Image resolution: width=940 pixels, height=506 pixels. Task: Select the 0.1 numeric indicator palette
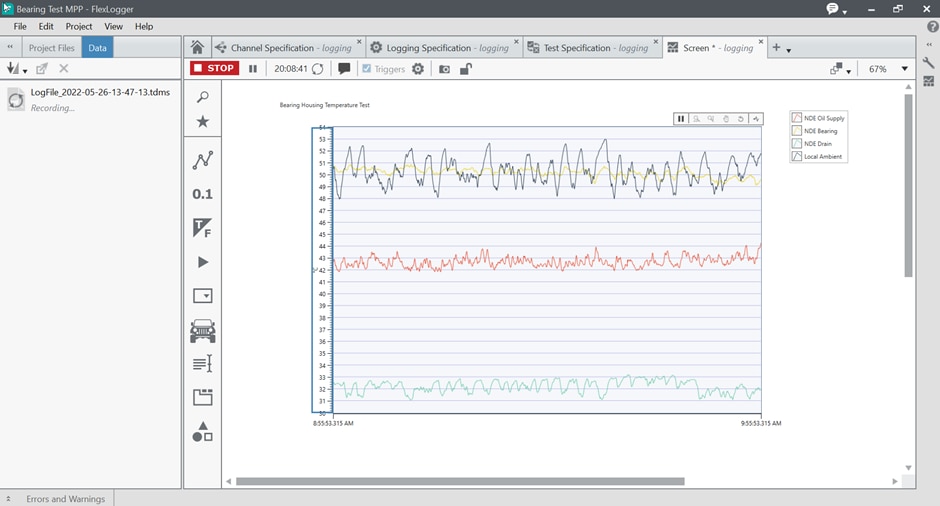(x=202, y=194)
